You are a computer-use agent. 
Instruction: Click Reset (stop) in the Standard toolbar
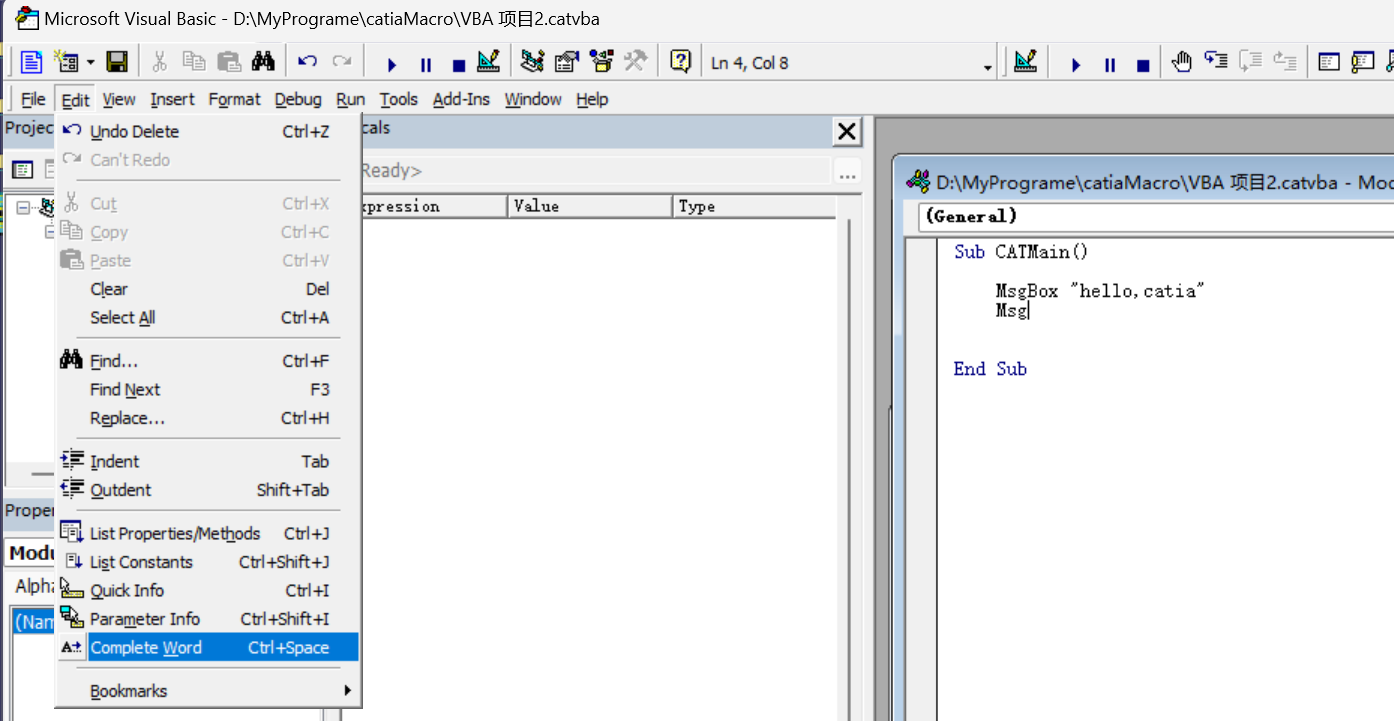pyautogui.click(x=458, y=64)
